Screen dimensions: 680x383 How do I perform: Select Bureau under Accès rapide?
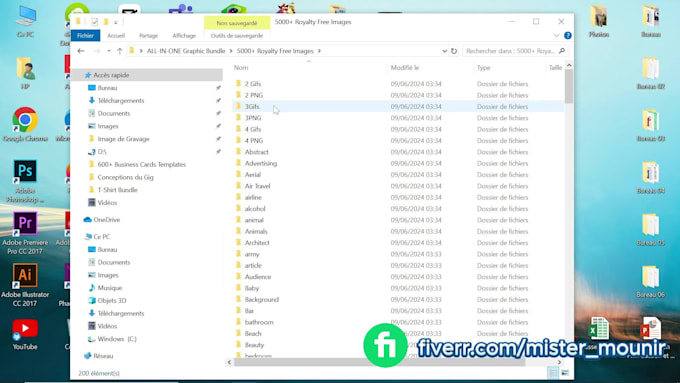pyautogui.click(x=107, y=88)
